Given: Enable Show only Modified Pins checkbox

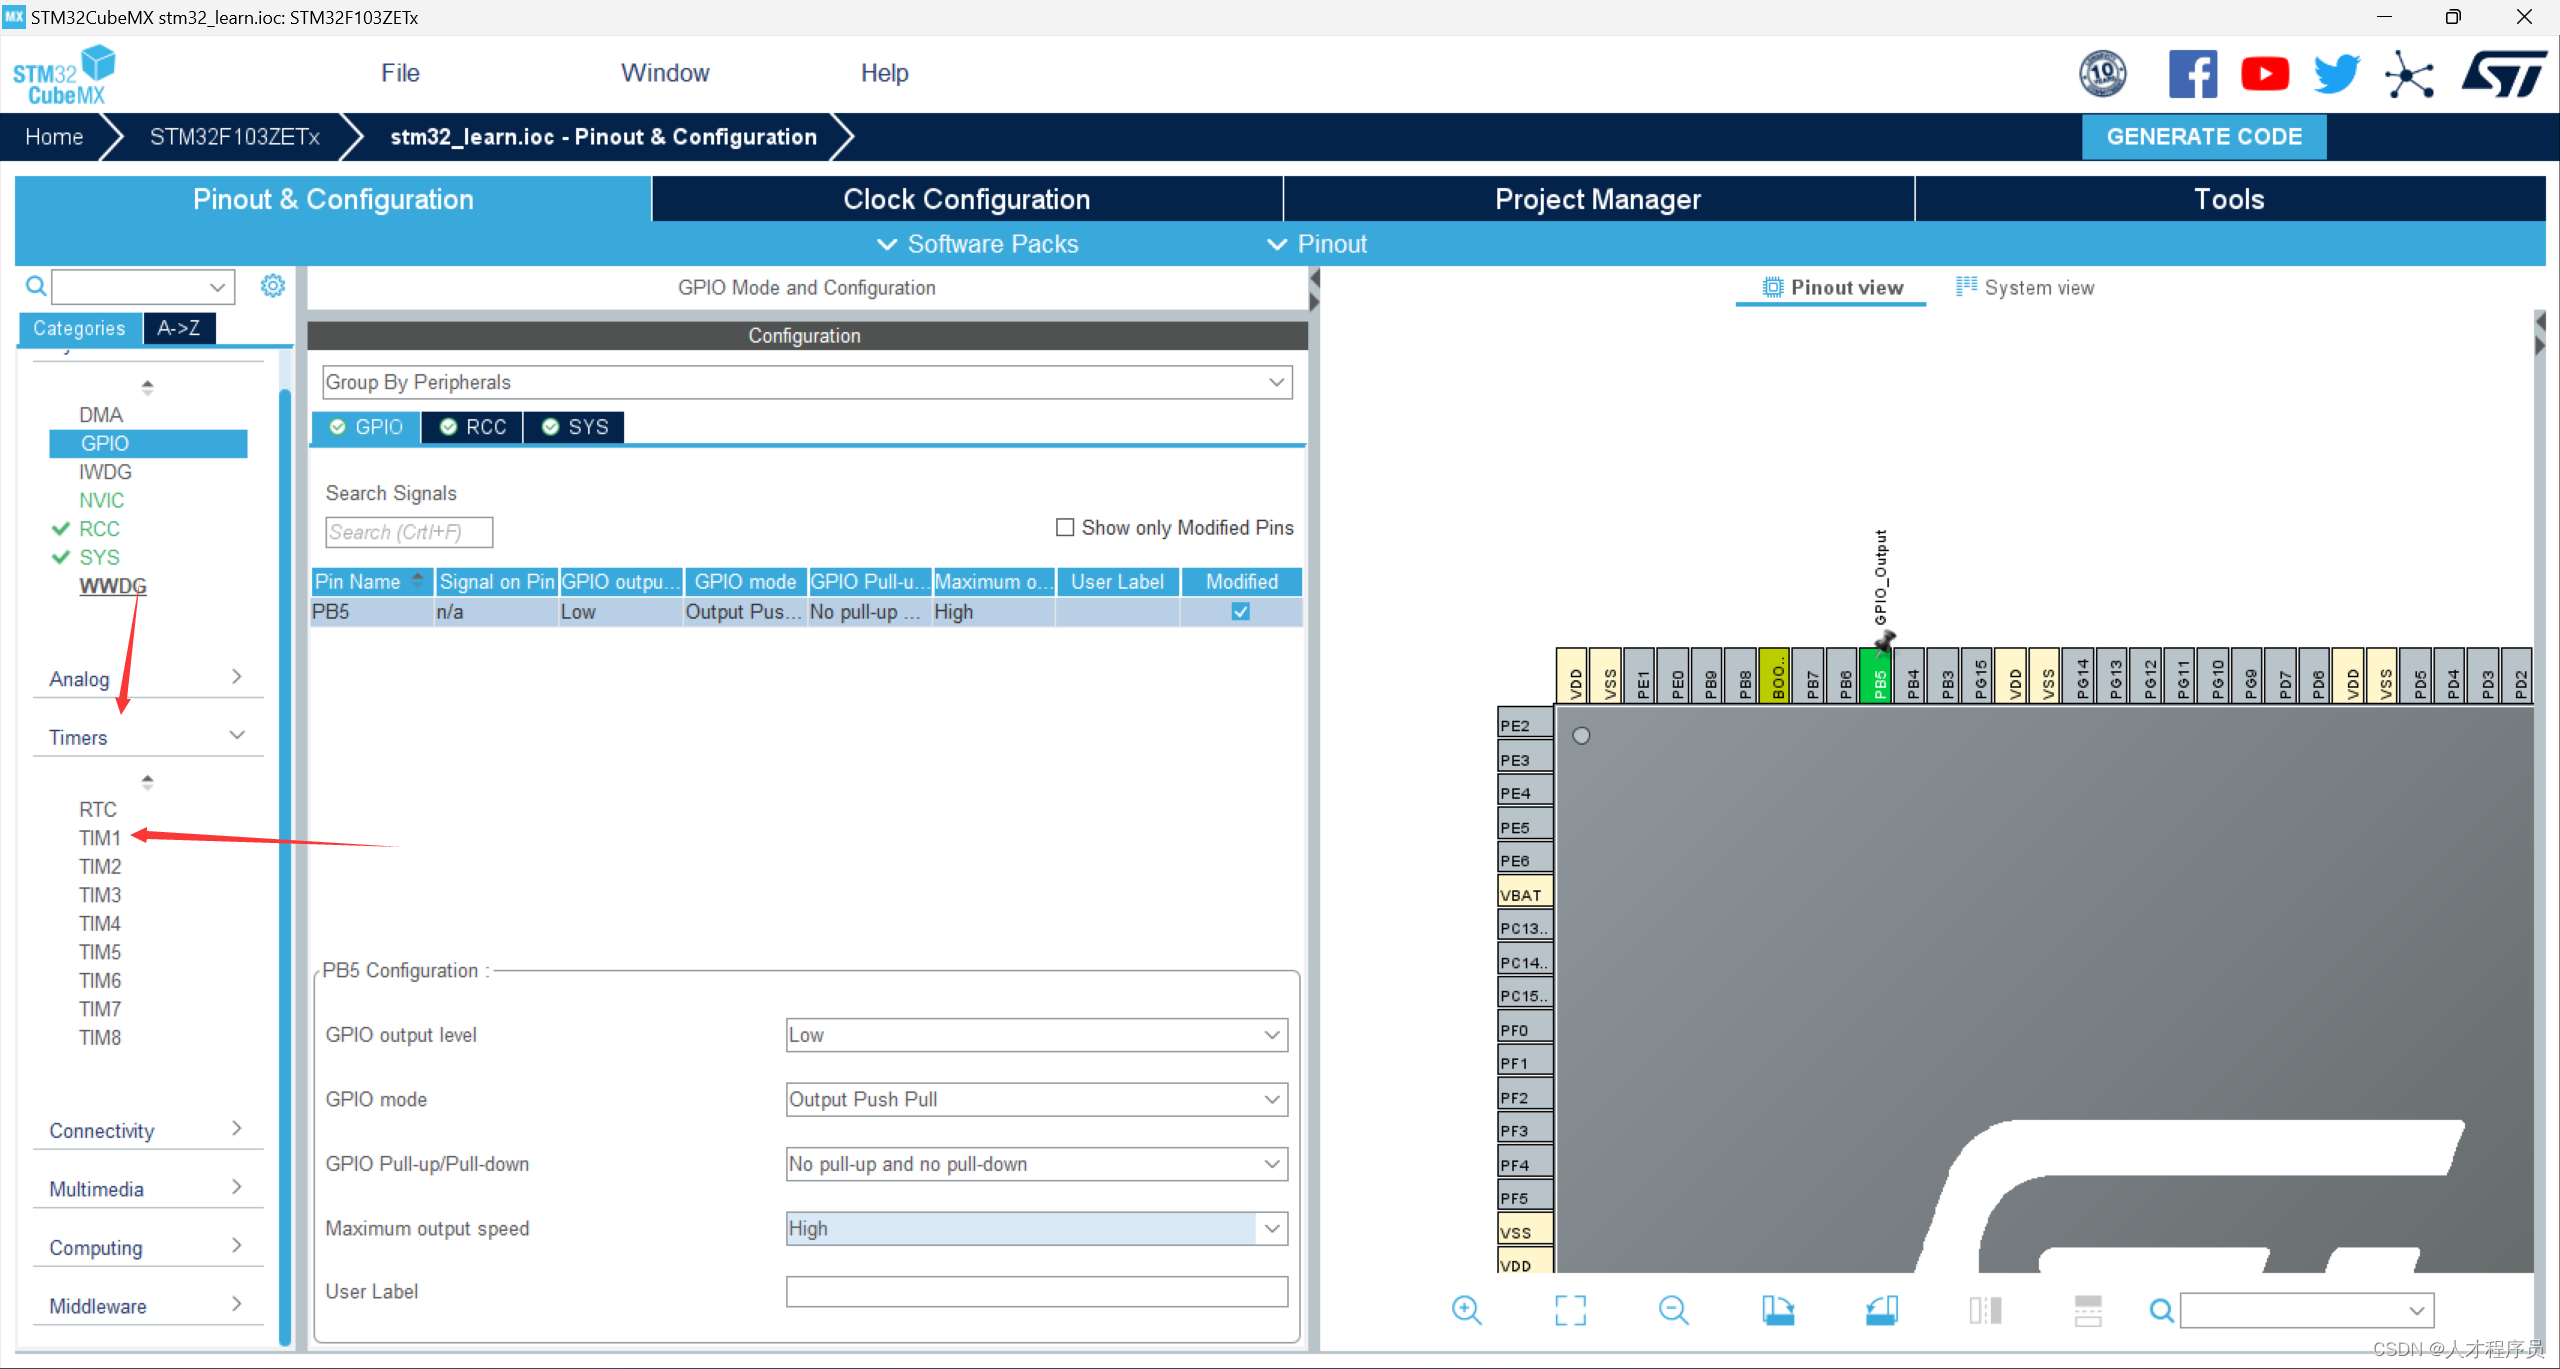Looking at the screenshot, I should coord(1065,527).
